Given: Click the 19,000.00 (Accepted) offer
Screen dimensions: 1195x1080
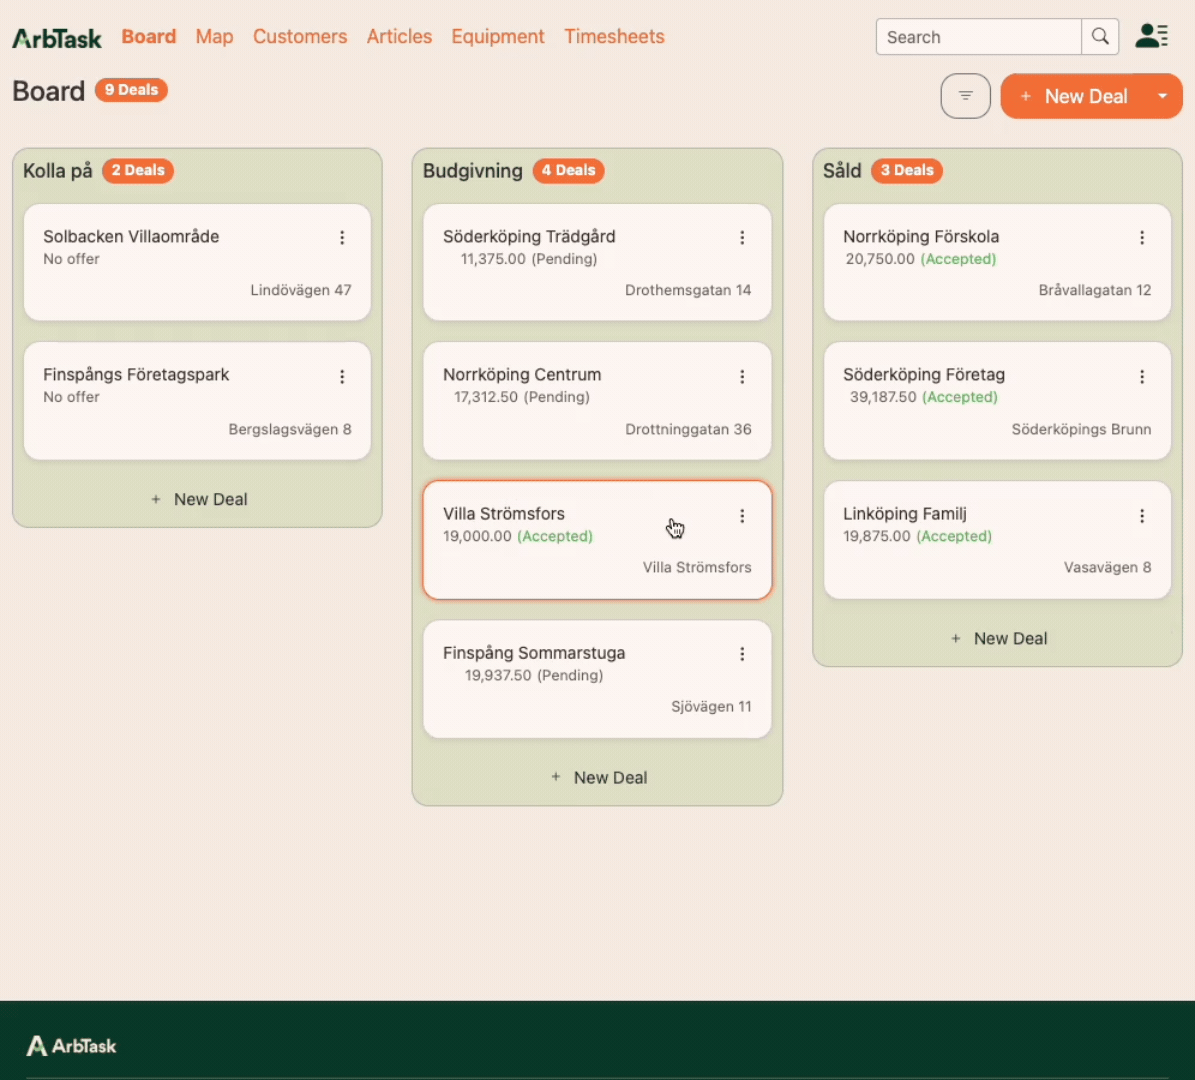Looking at the screenshot, I should pos(518,536).
